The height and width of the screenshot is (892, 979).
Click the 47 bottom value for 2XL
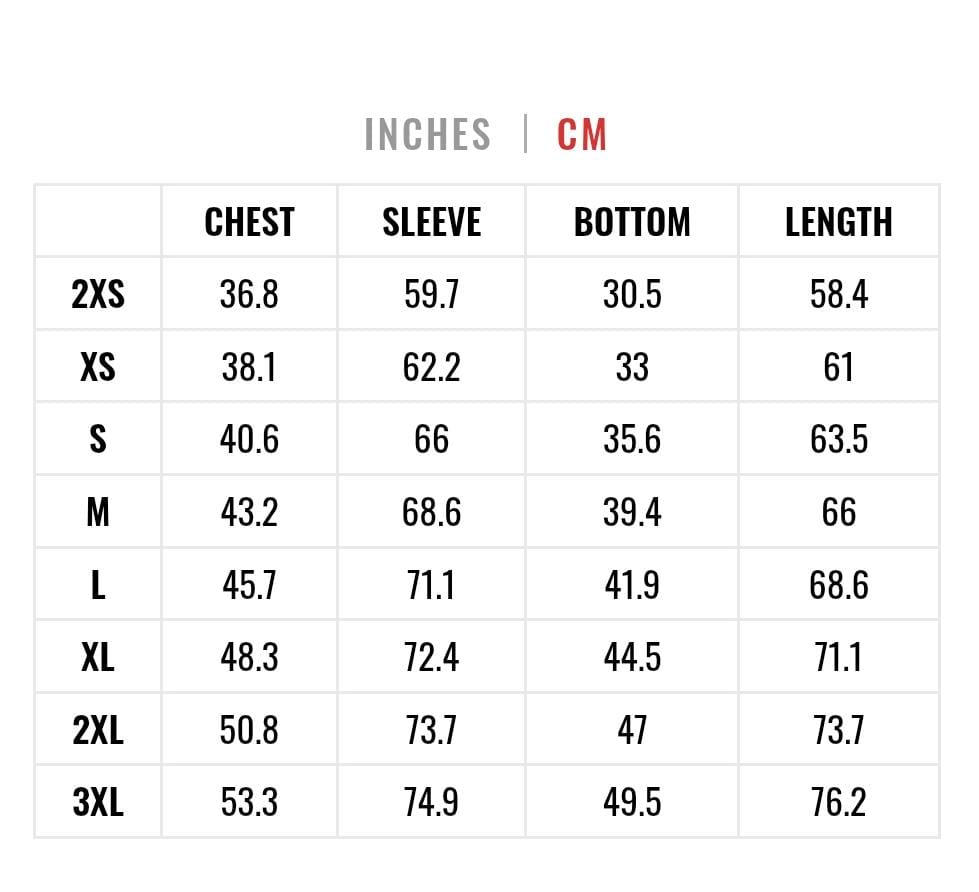(x=632, y=730)
